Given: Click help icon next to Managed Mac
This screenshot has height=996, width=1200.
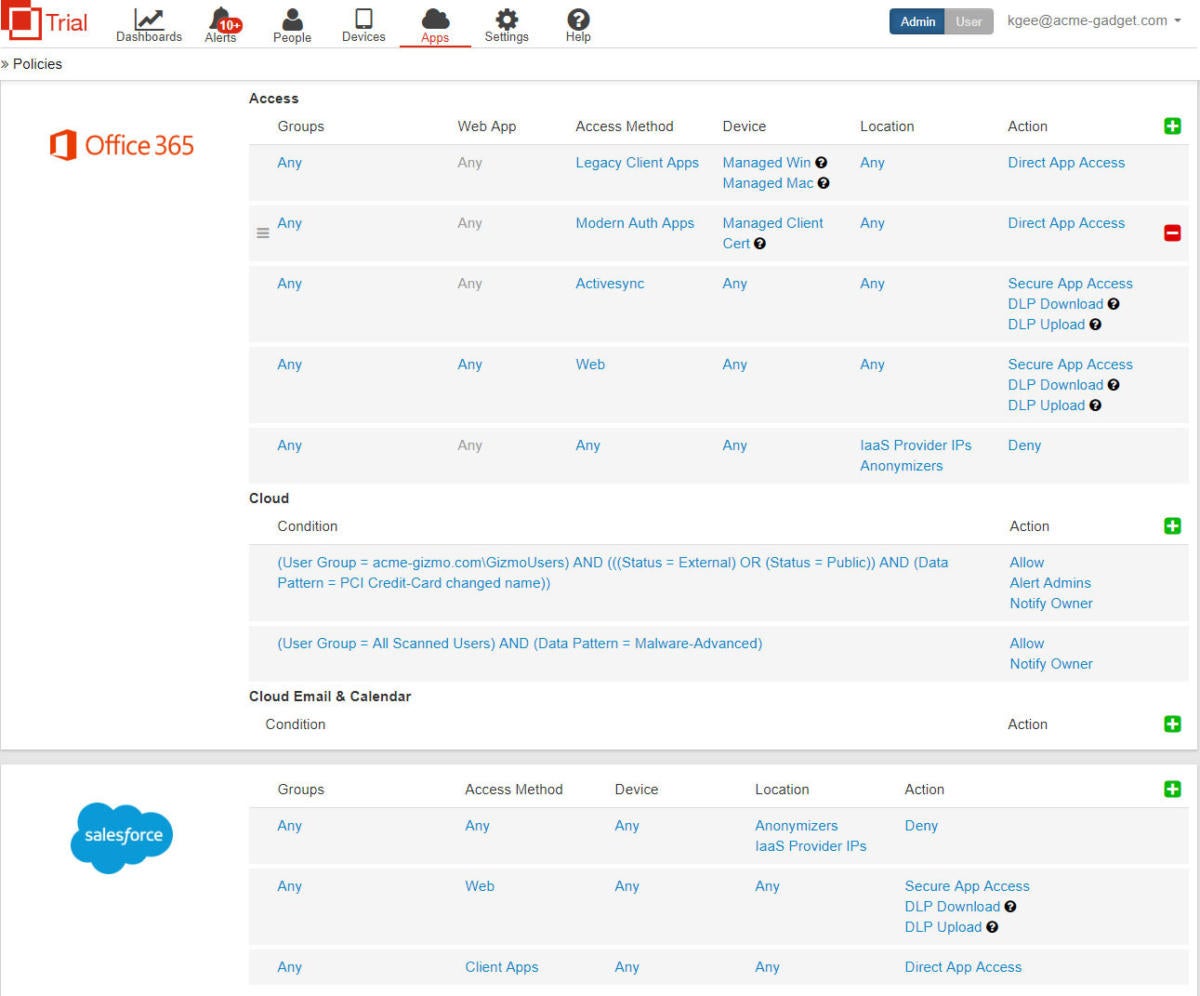Looking at the screenshot, I should click(x=824, y=183).
